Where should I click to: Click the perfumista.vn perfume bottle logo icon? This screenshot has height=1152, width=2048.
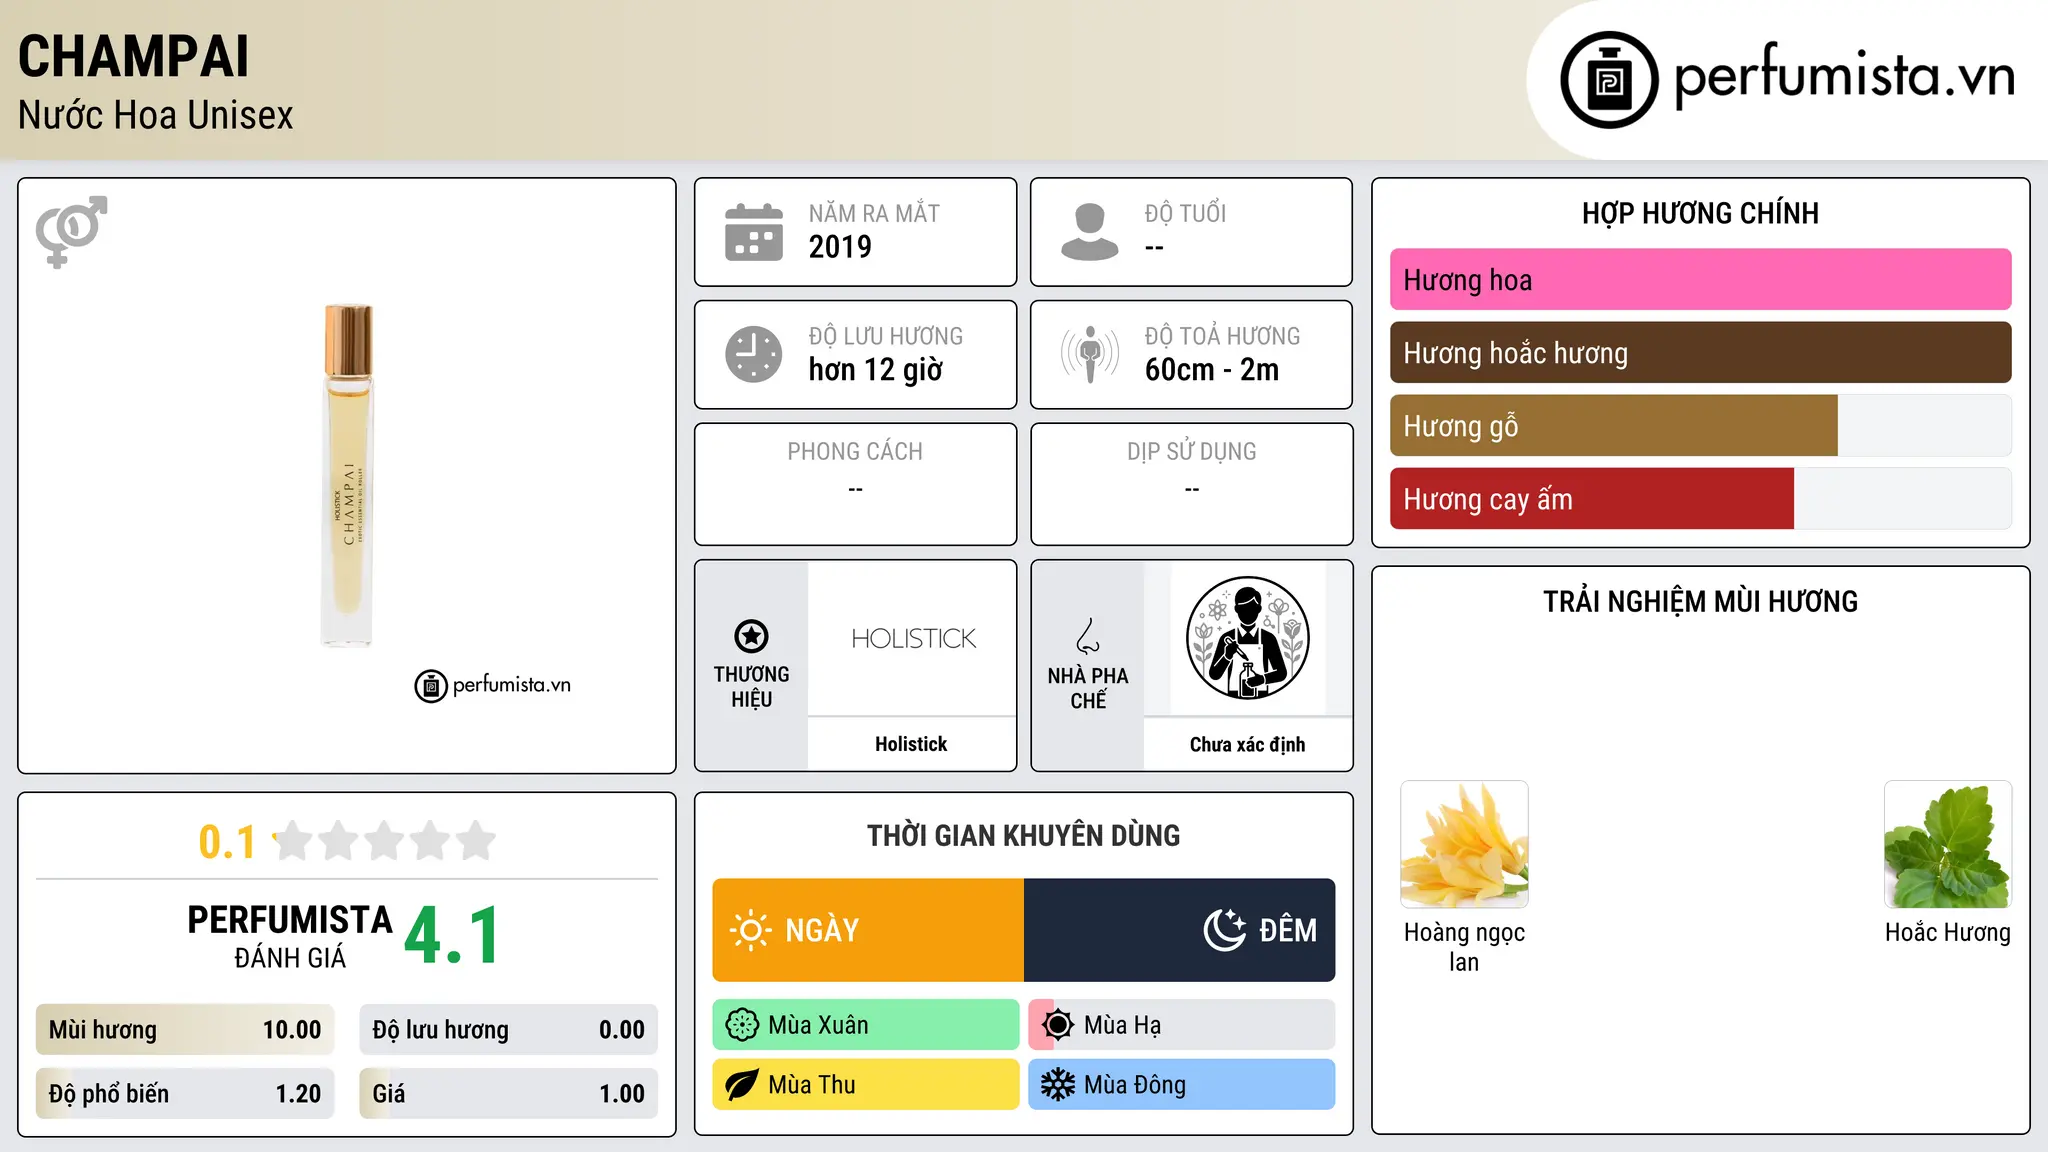pyautogui.click(x=1609, y=80)
